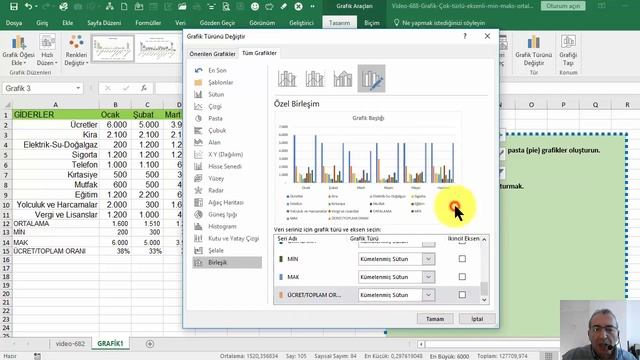This screenshot has height=360, width=640.
Task: Toggle secondary axis checkbox for MIN series
Action: [462, 259]
